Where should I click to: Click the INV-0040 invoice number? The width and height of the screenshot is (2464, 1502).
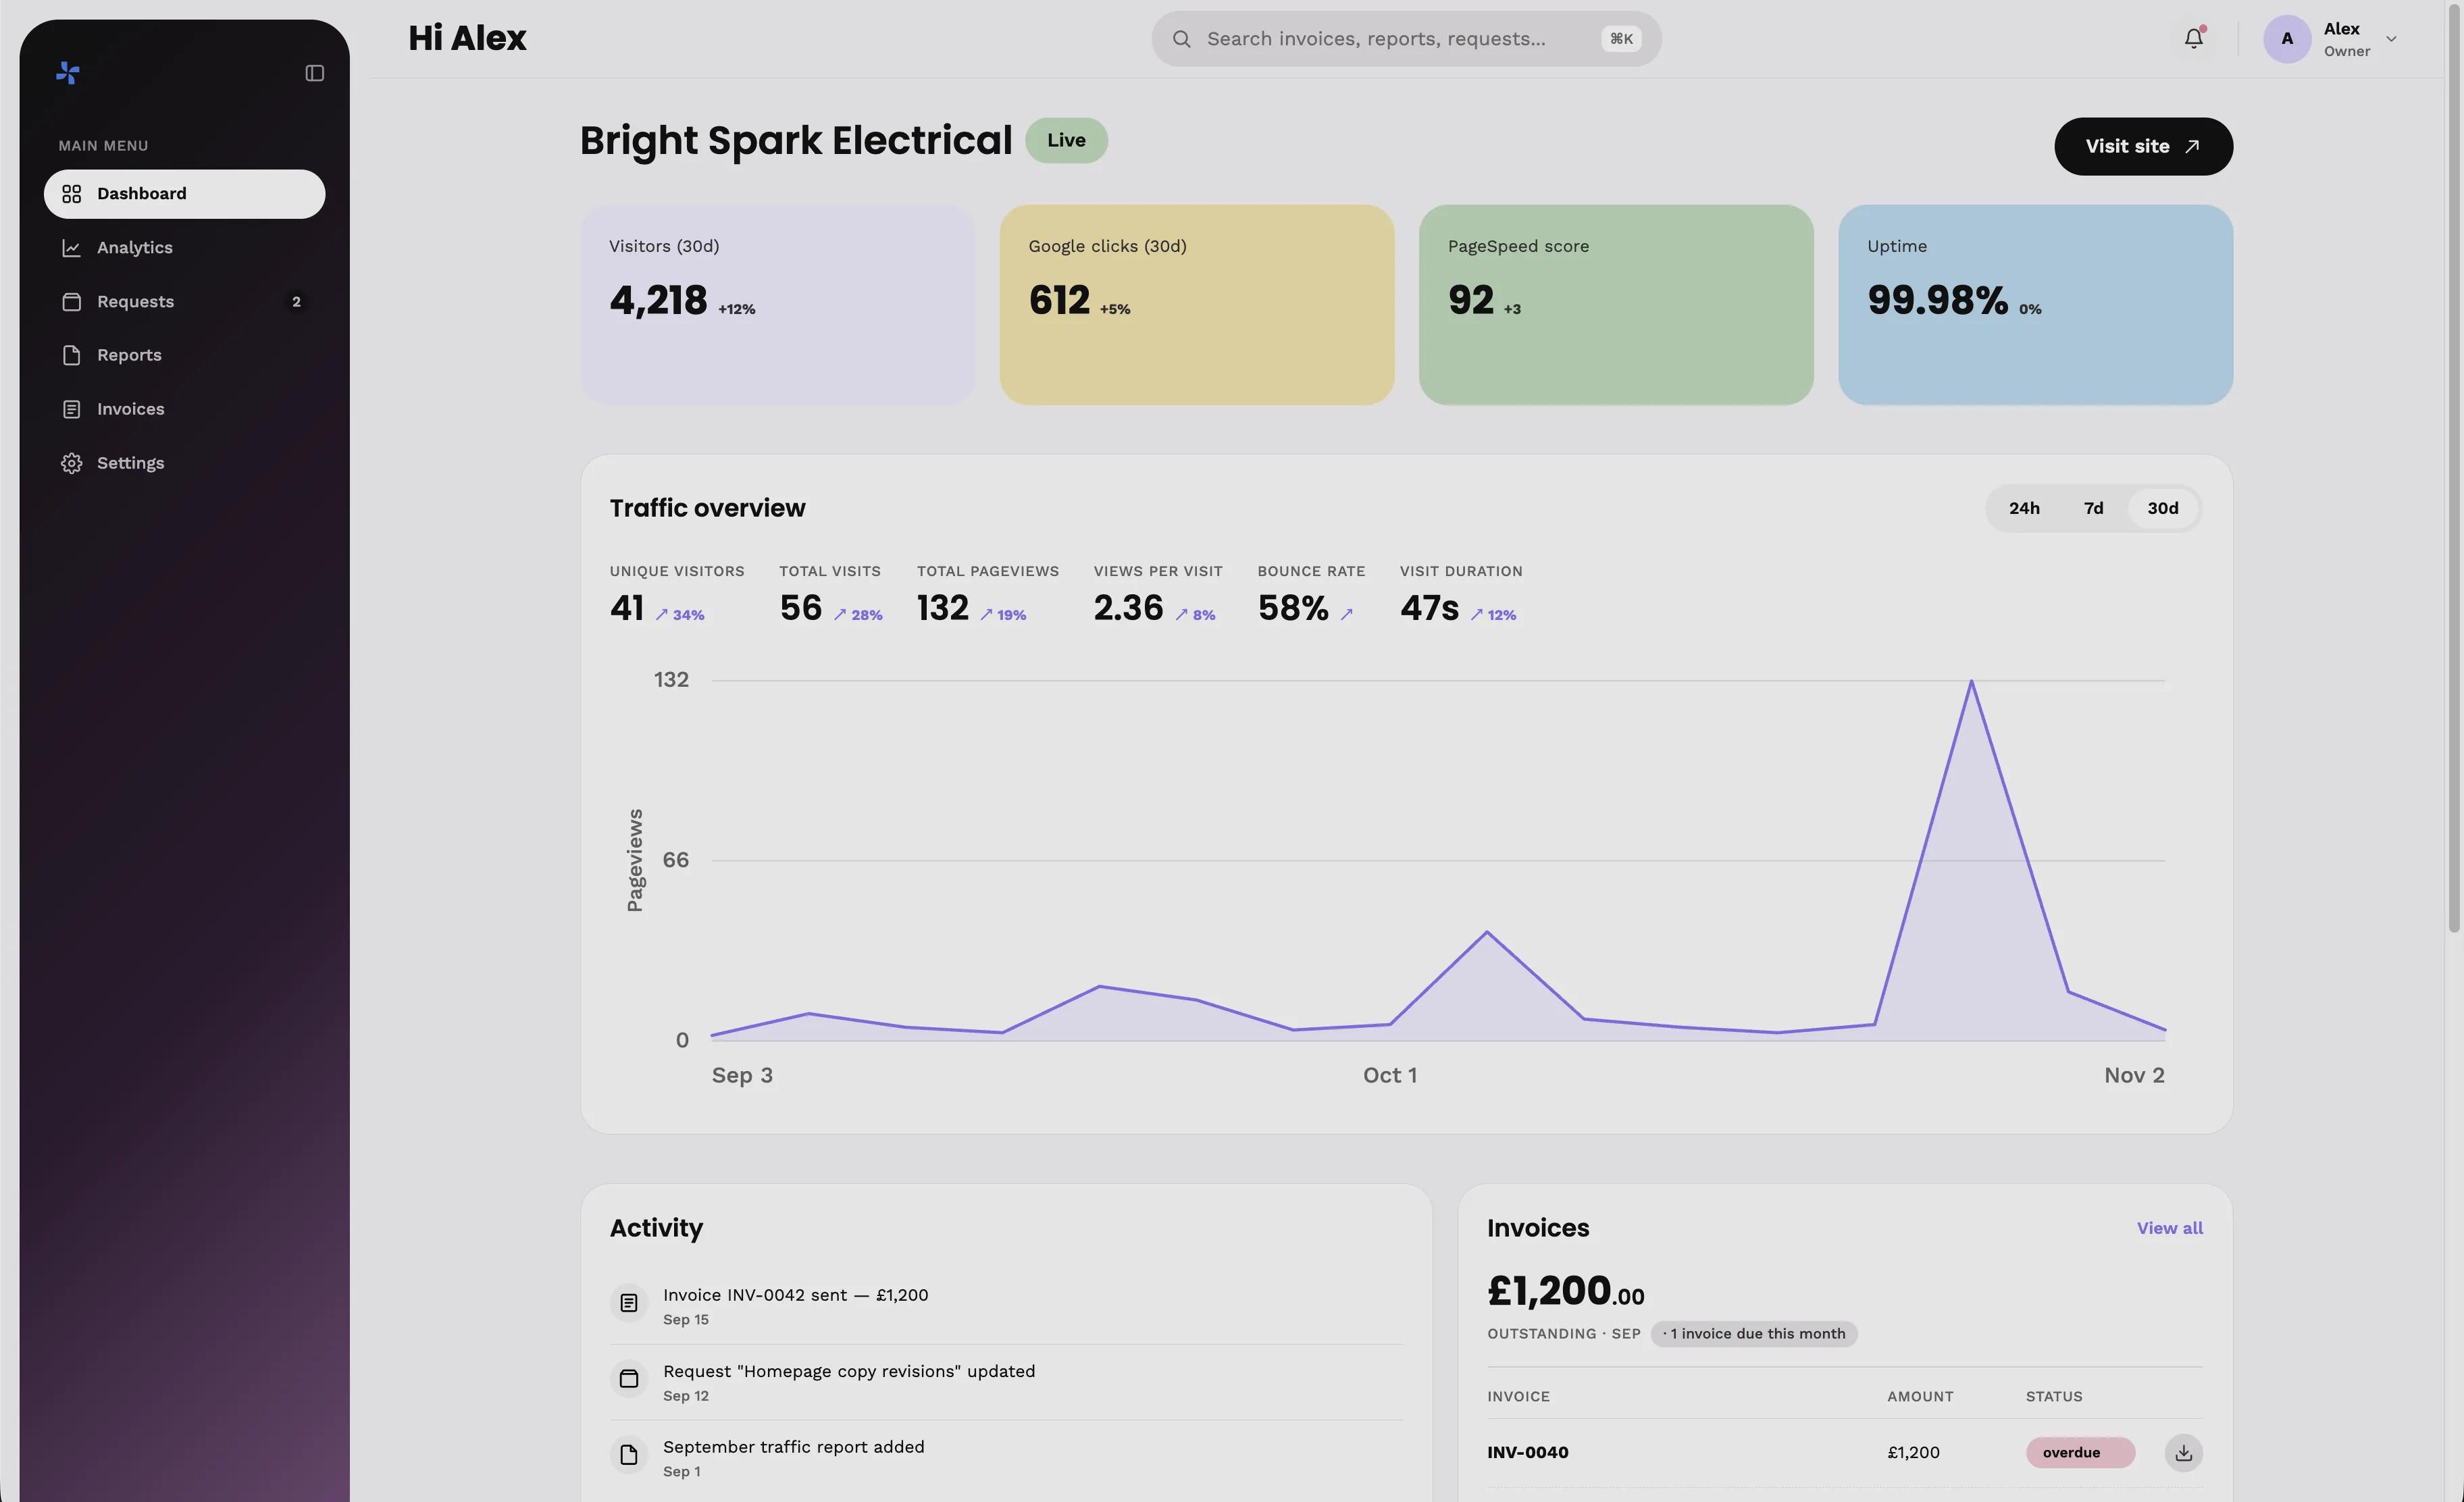tap(1527, 1452)
